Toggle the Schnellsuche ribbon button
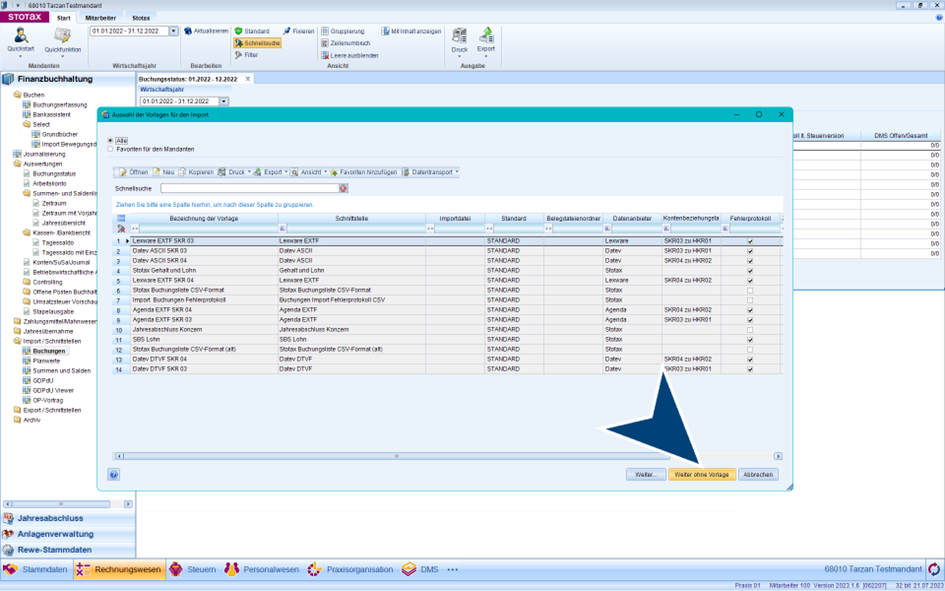 (x=257, y=43)
